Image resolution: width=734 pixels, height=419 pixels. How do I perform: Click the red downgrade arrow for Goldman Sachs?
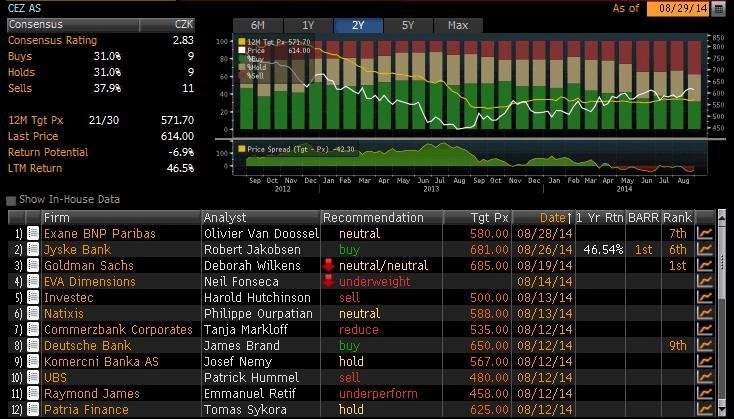[x=328, y=265]
